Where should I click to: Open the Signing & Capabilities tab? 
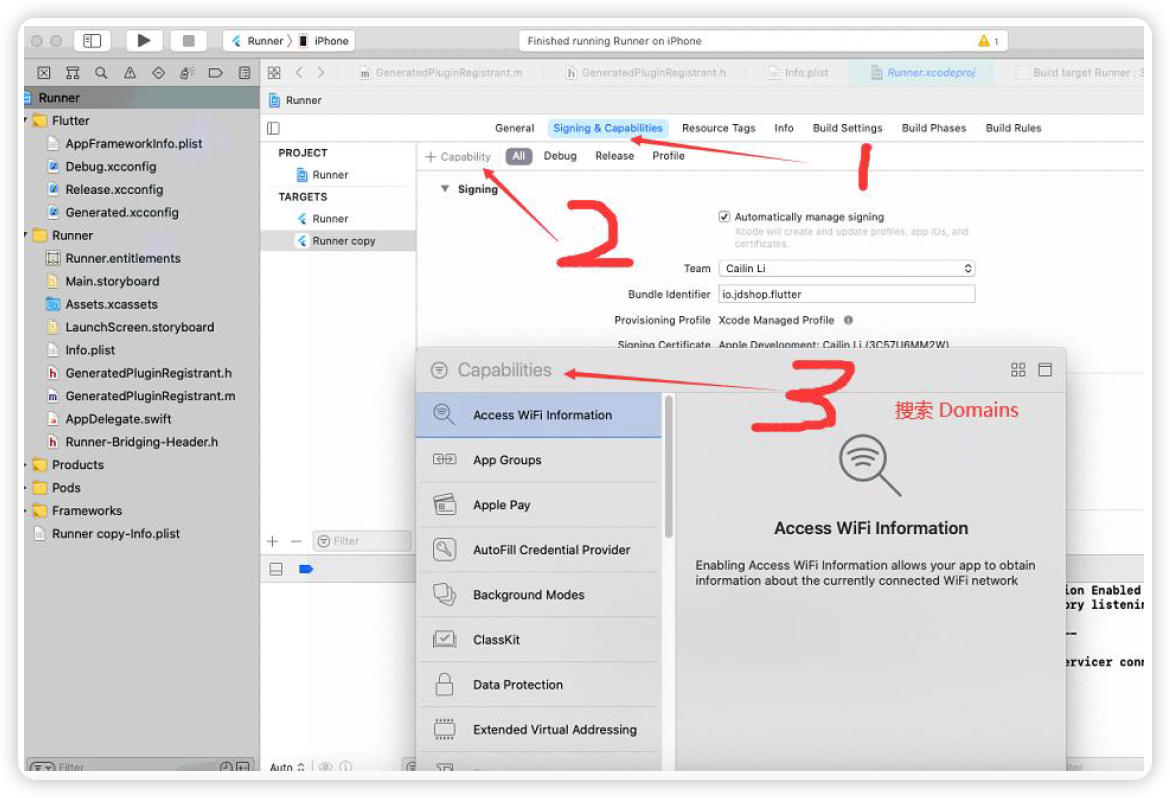(607, 128)
